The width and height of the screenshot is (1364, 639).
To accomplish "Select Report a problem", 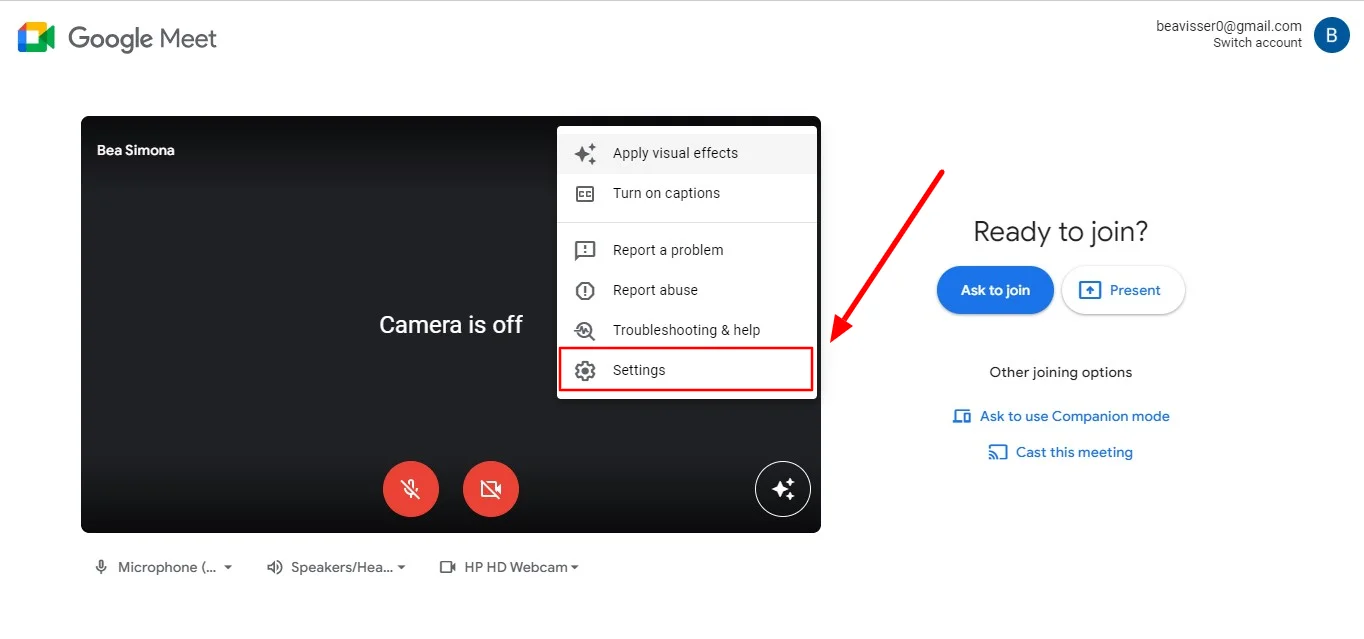I will pyautogui.click(x=665, y=250).
